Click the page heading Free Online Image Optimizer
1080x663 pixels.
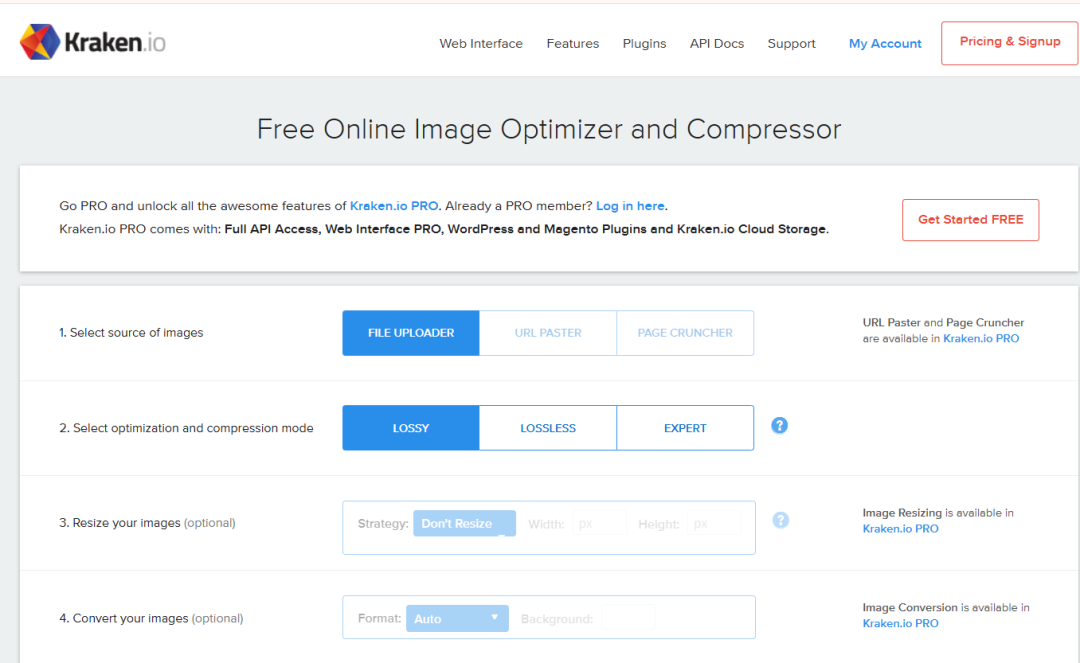tap(549, 129)
